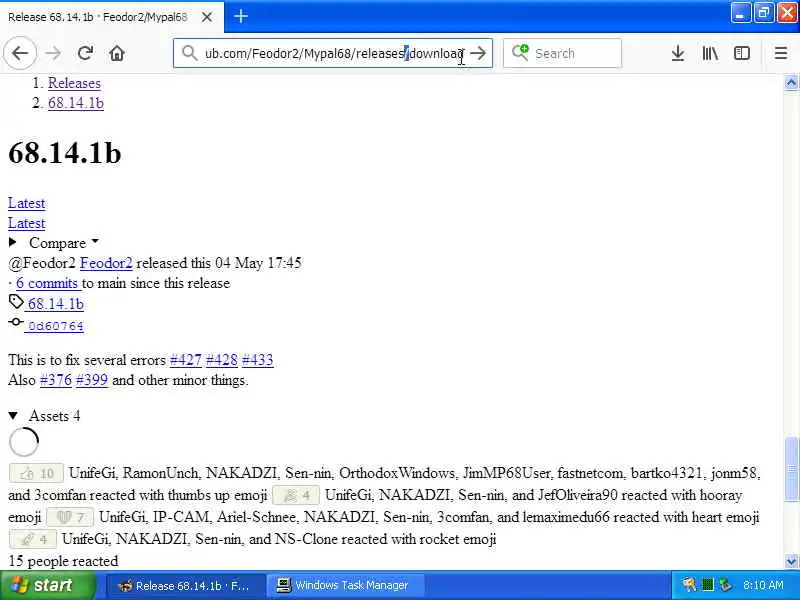Reload the current page
Screen dimensions: 800x600
pos(85,53)
